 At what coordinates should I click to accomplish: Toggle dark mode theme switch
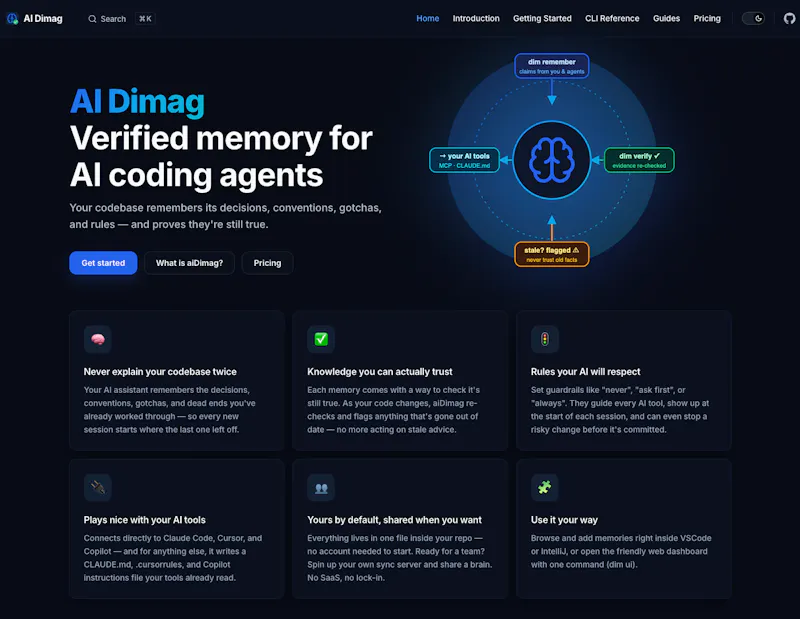pyautogui.click(x=753, y=18)
